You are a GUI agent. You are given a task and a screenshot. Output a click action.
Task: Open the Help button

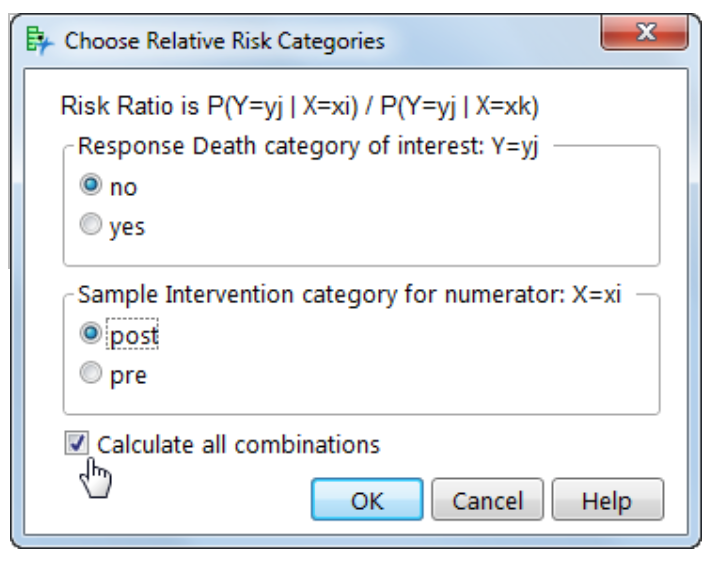[x=608, y=500]
